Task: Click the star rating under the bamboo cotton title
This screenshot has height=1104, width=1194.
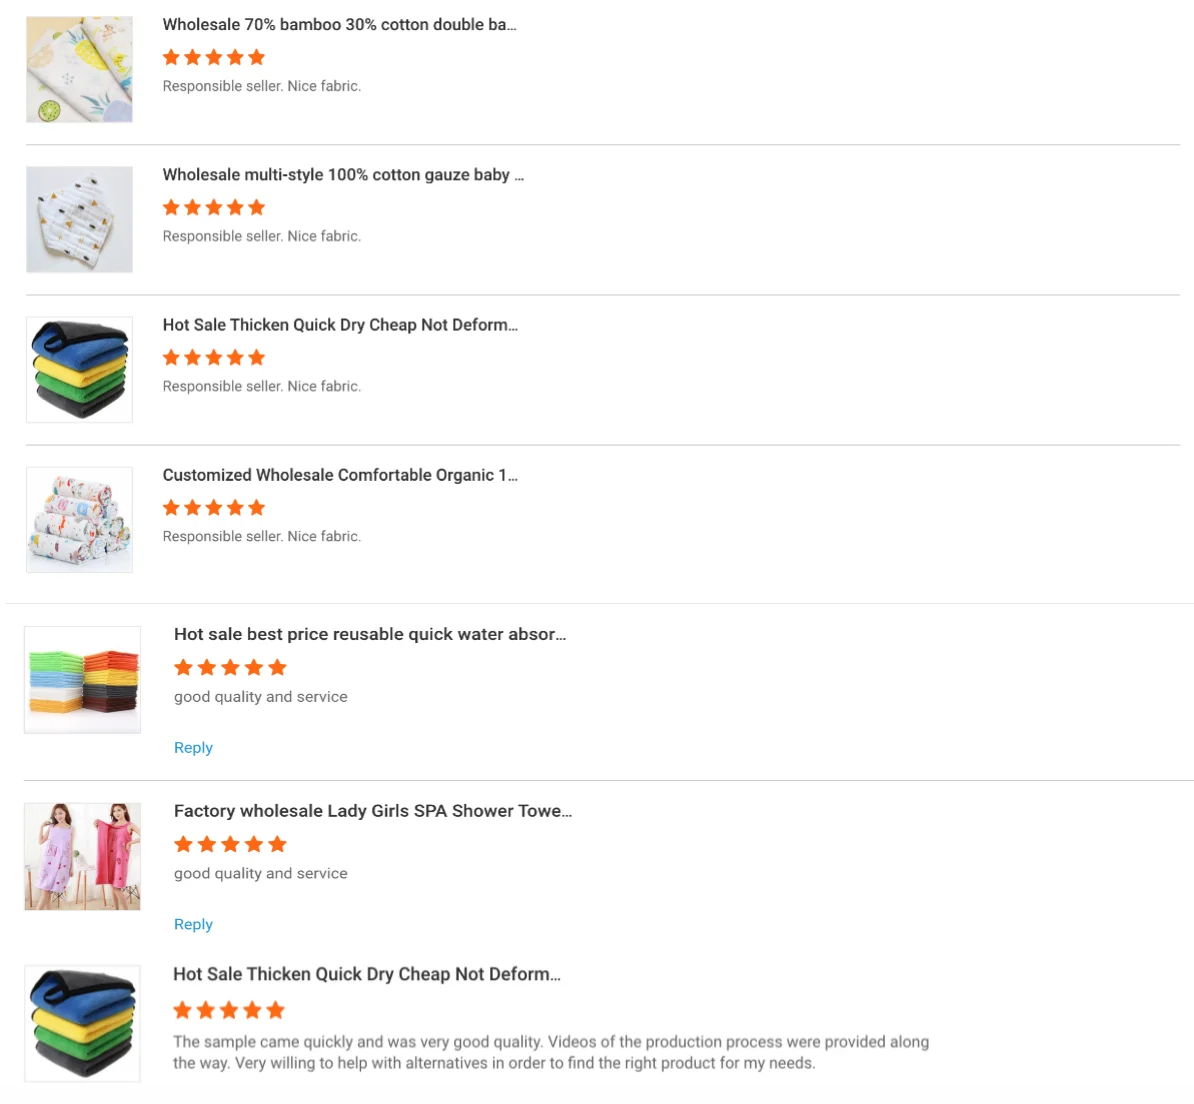Action: pos(214,57)
